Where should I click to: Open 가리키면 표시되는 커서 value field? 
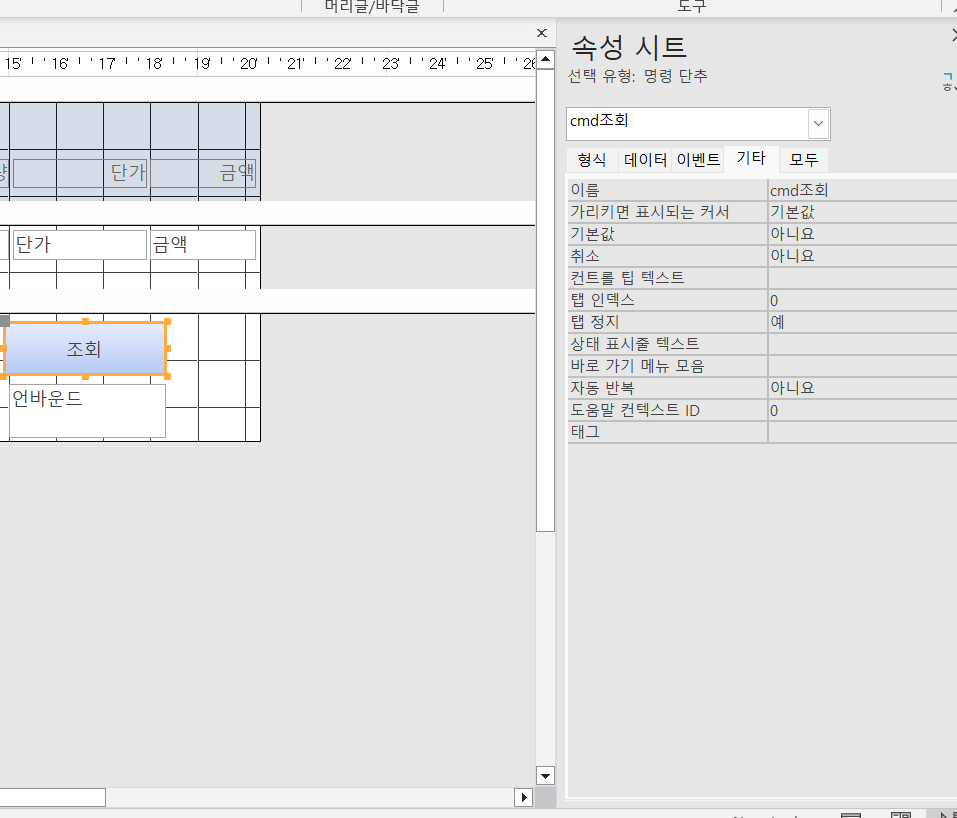860,212
